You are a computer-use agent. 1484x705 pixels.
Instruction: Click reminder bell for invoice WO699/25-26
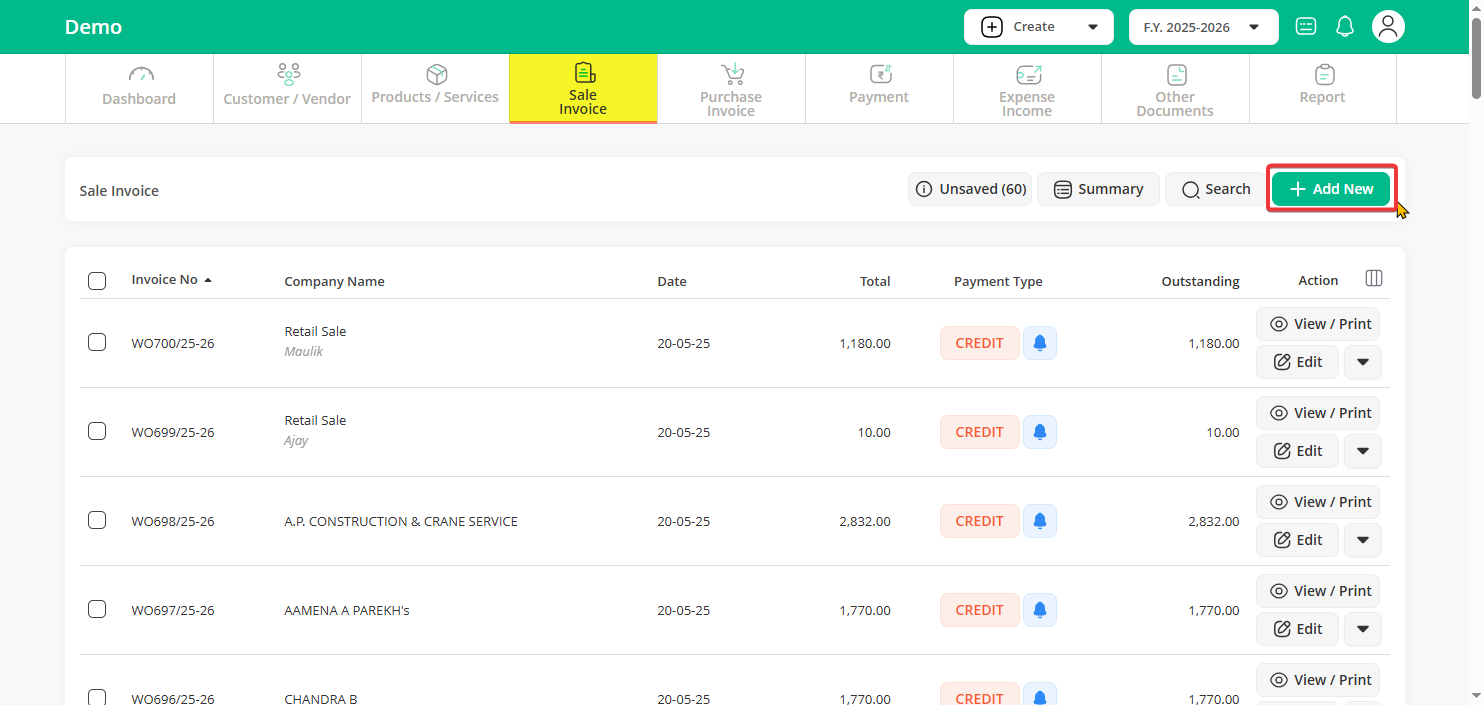tap(1040, 432)
